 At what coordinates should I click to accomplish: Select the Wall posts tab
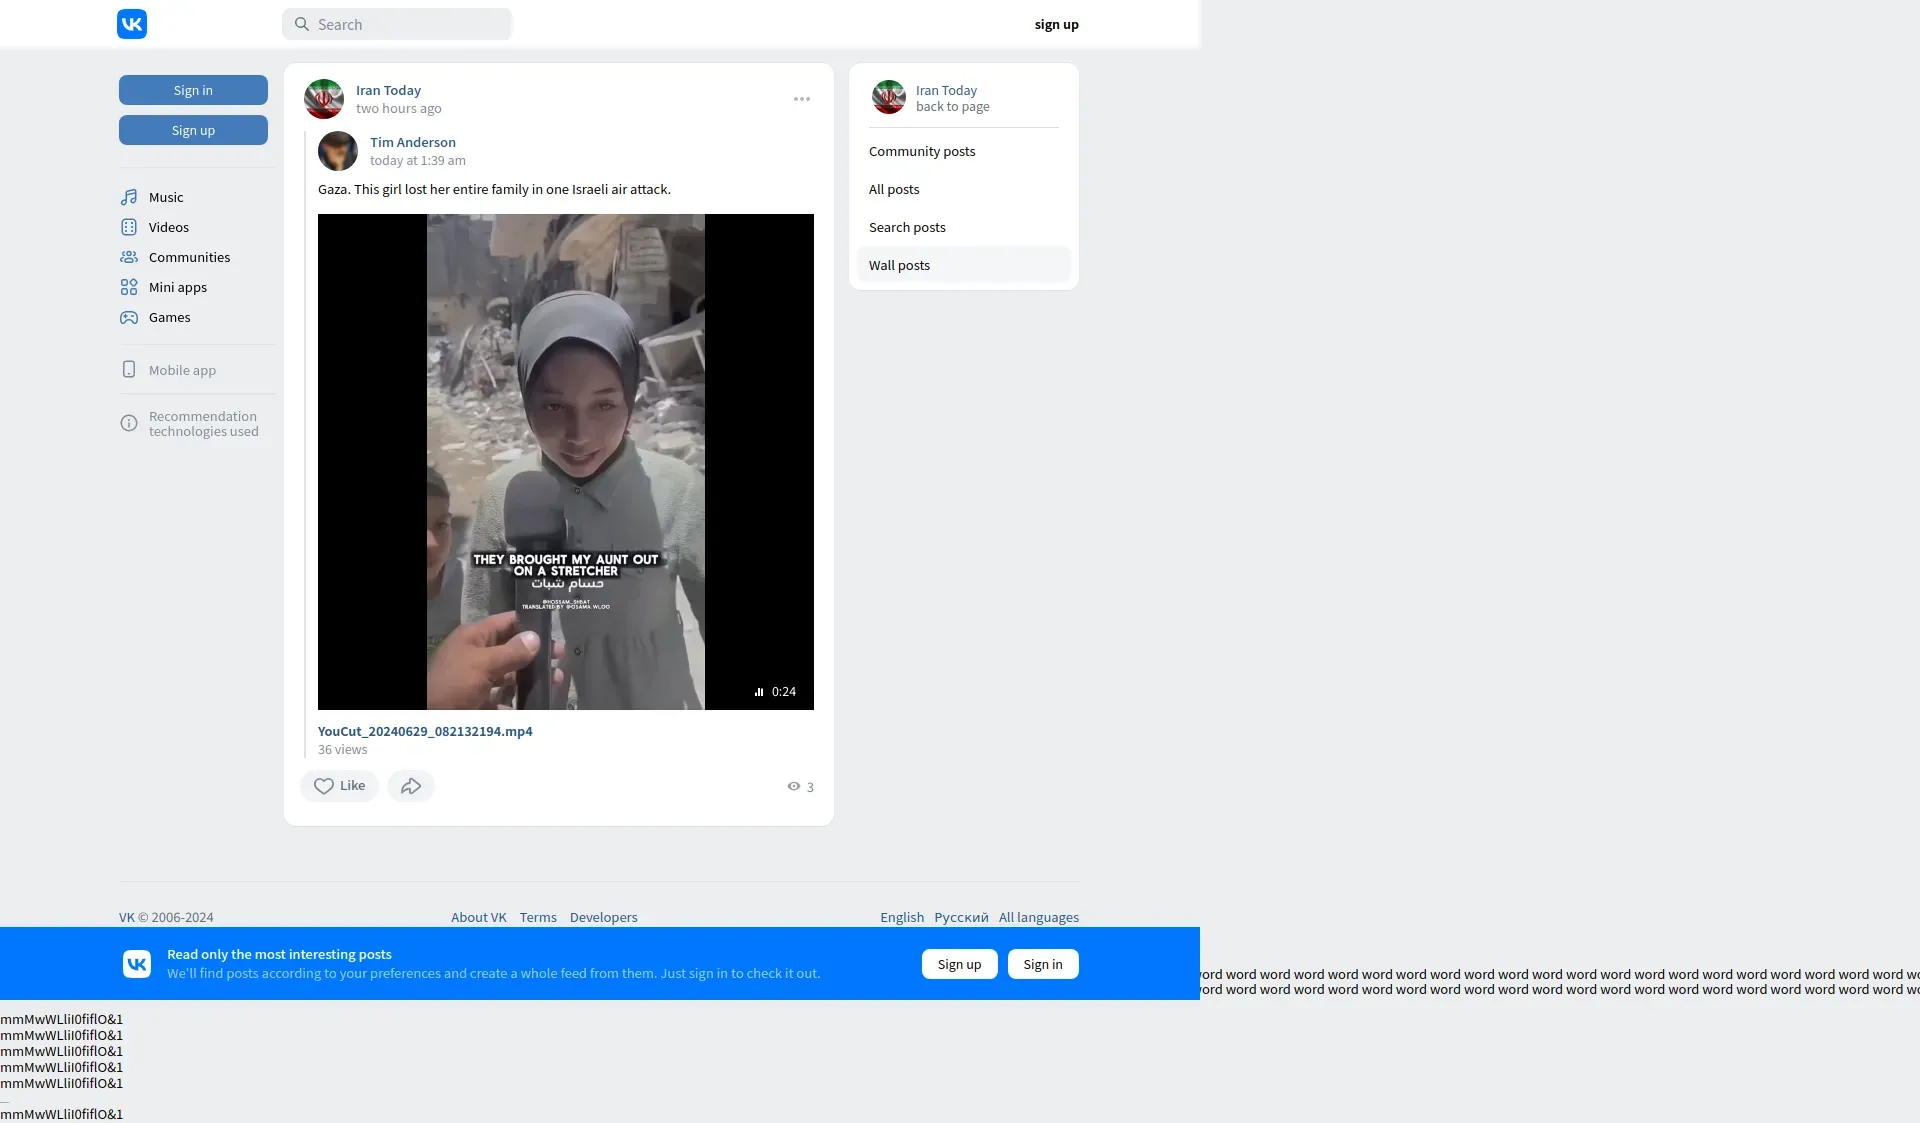pyautogui.click(x=899, y=265)
